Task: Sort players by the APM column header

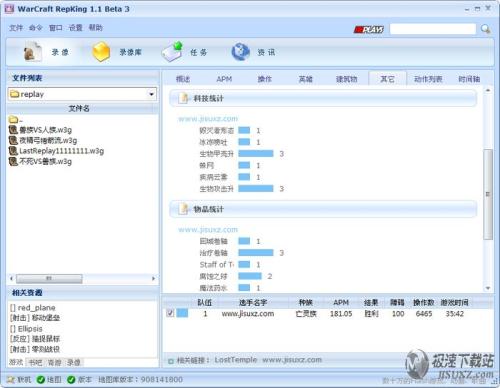Action: pos(341,302)
